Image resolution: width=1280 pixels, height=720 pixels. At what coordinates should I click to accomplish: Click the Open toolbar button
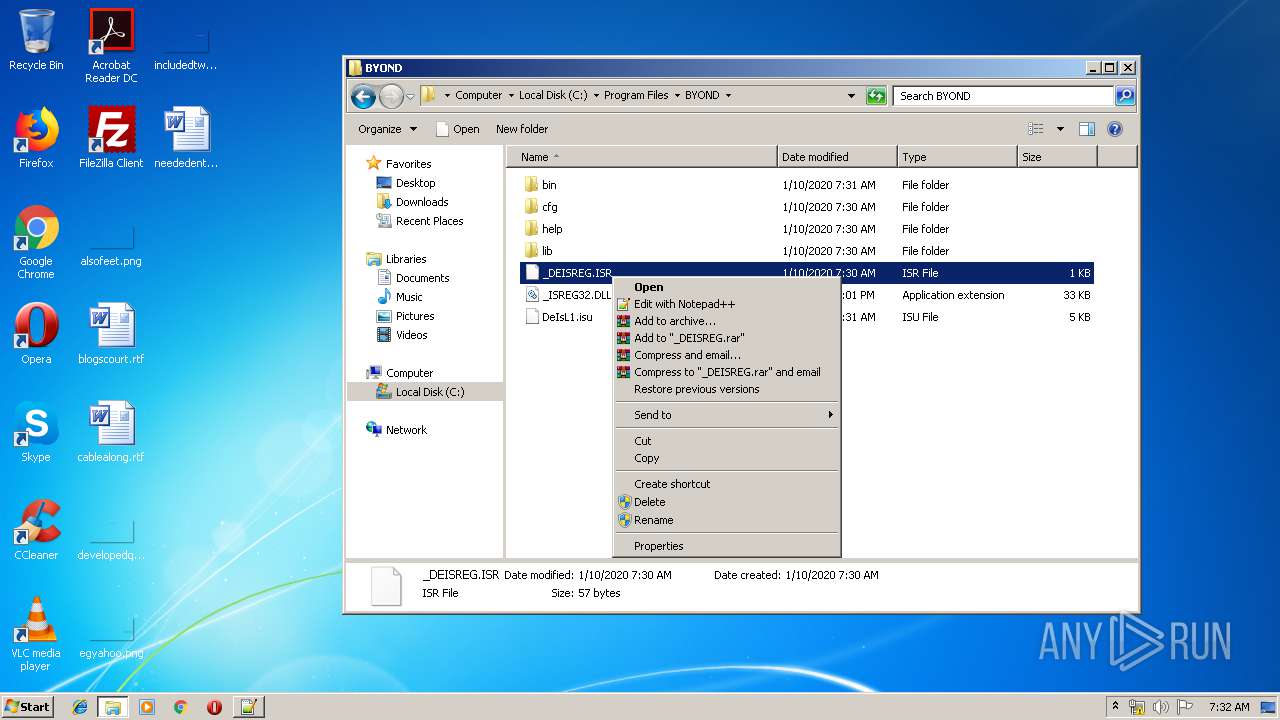[x=458, y=129]
